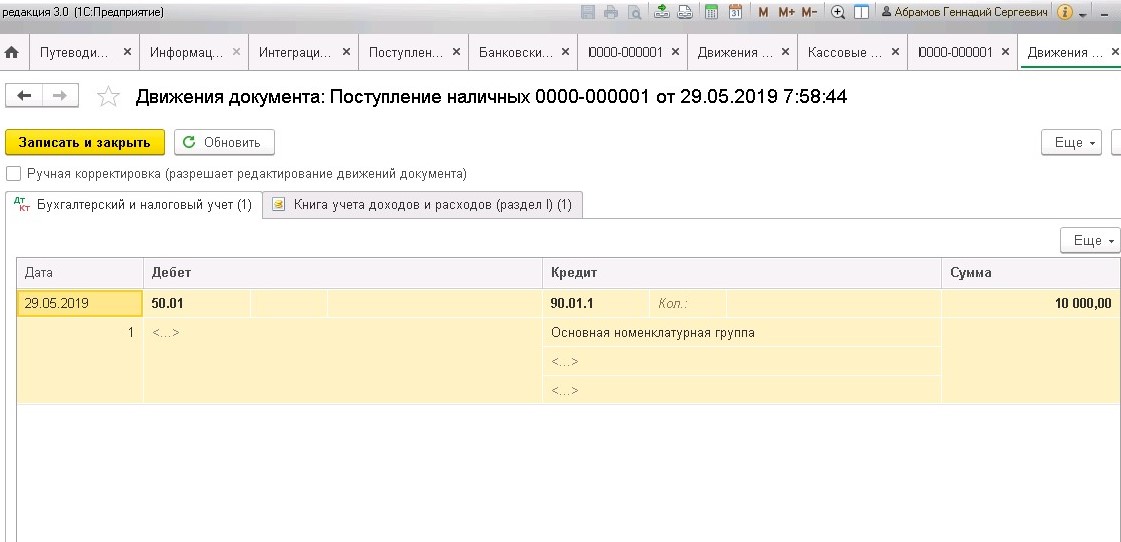This screenshot has height=542, width=1121.
Task: Expand the Еще menu above the table
Action: (x=1089, y=240)
